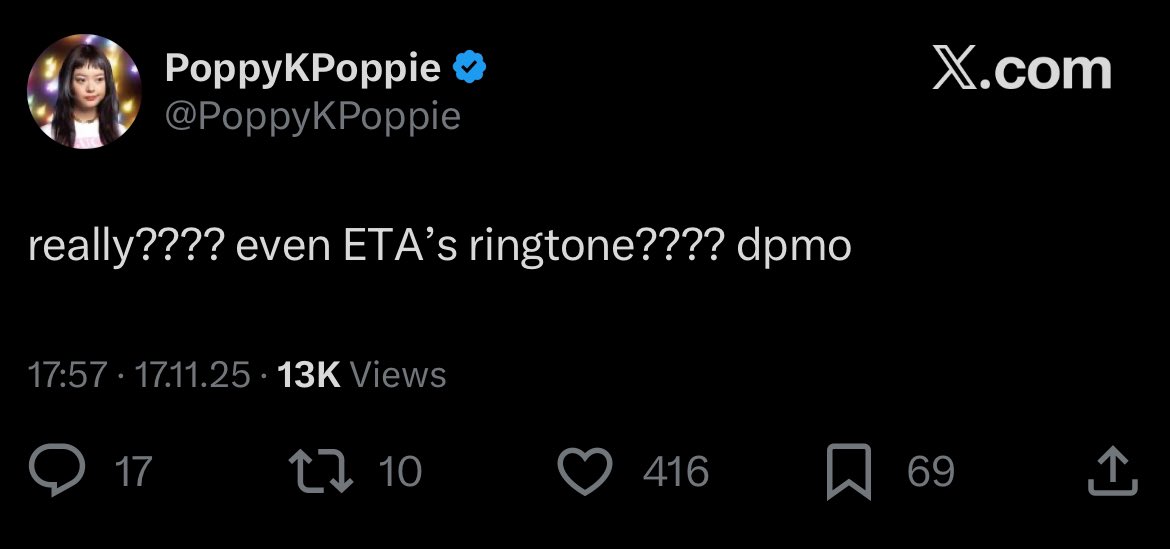View the 13K Views count

(362, 375)
